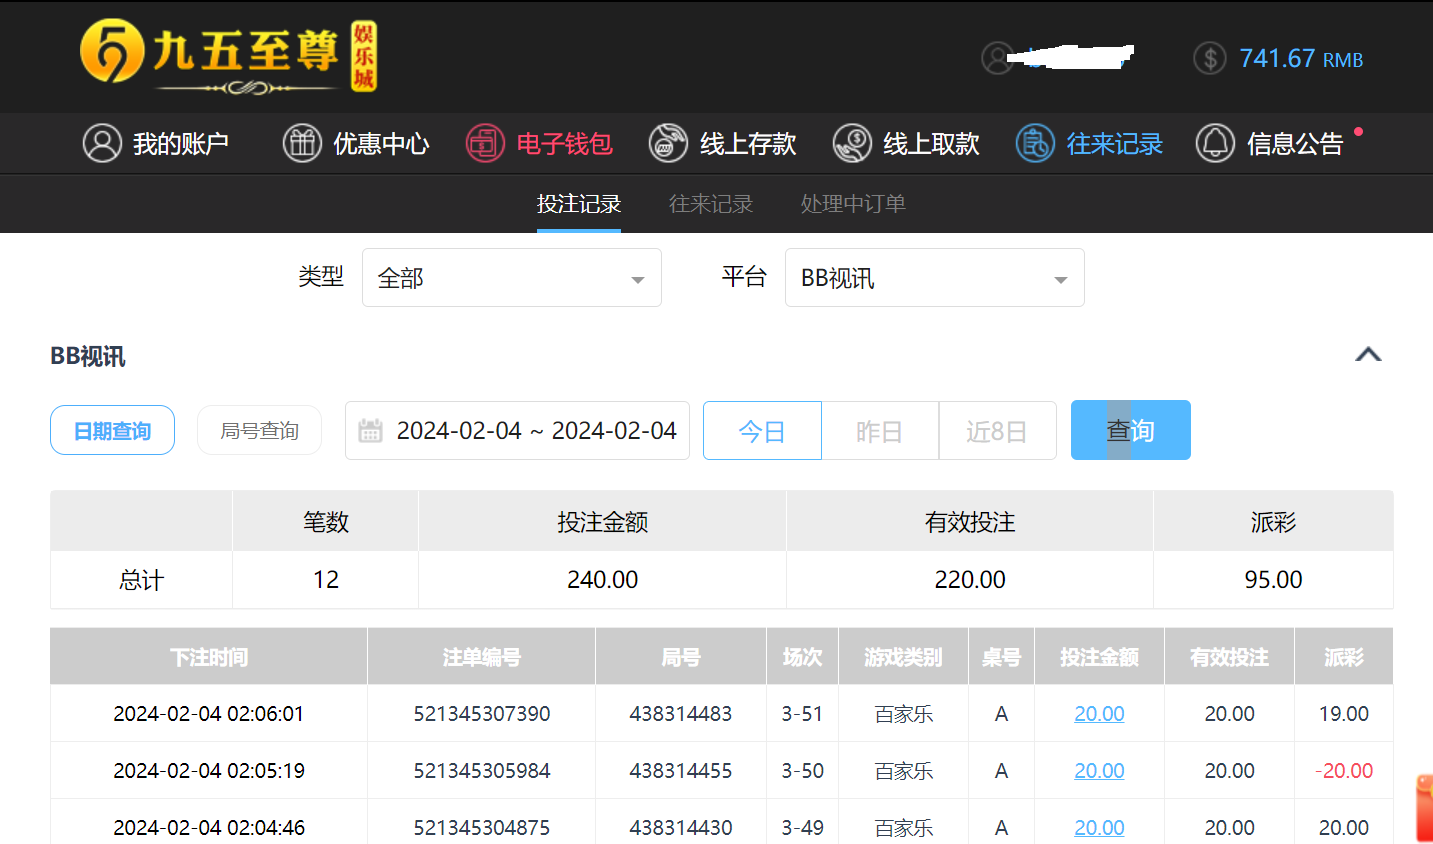
Task: Open 线上取款 withdrawal icon
Action: (852, 144)
